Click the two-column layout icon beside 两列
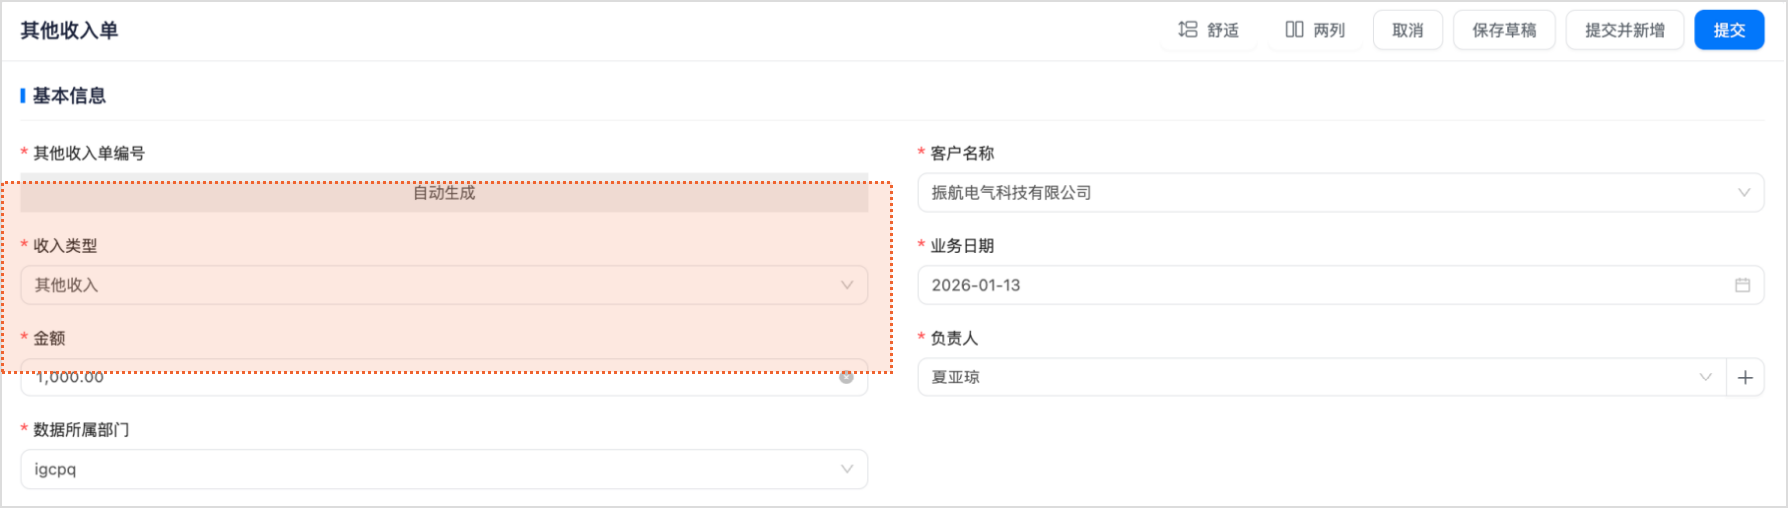Viewport: 1788px width, 510px height. pyautogui.click(x=1294, y=30)
